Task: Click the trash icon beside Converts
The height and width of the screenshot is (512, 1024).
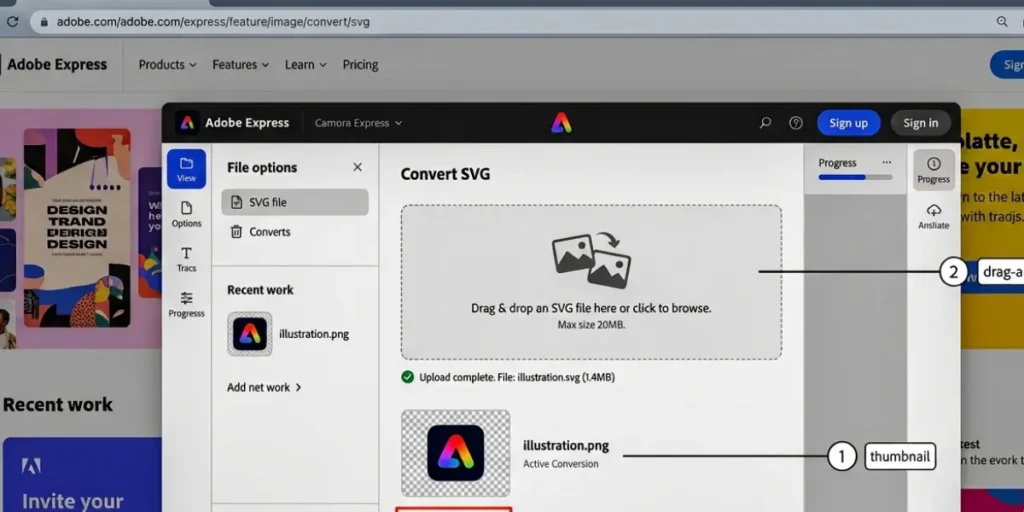Action: [x=236, y=232]
